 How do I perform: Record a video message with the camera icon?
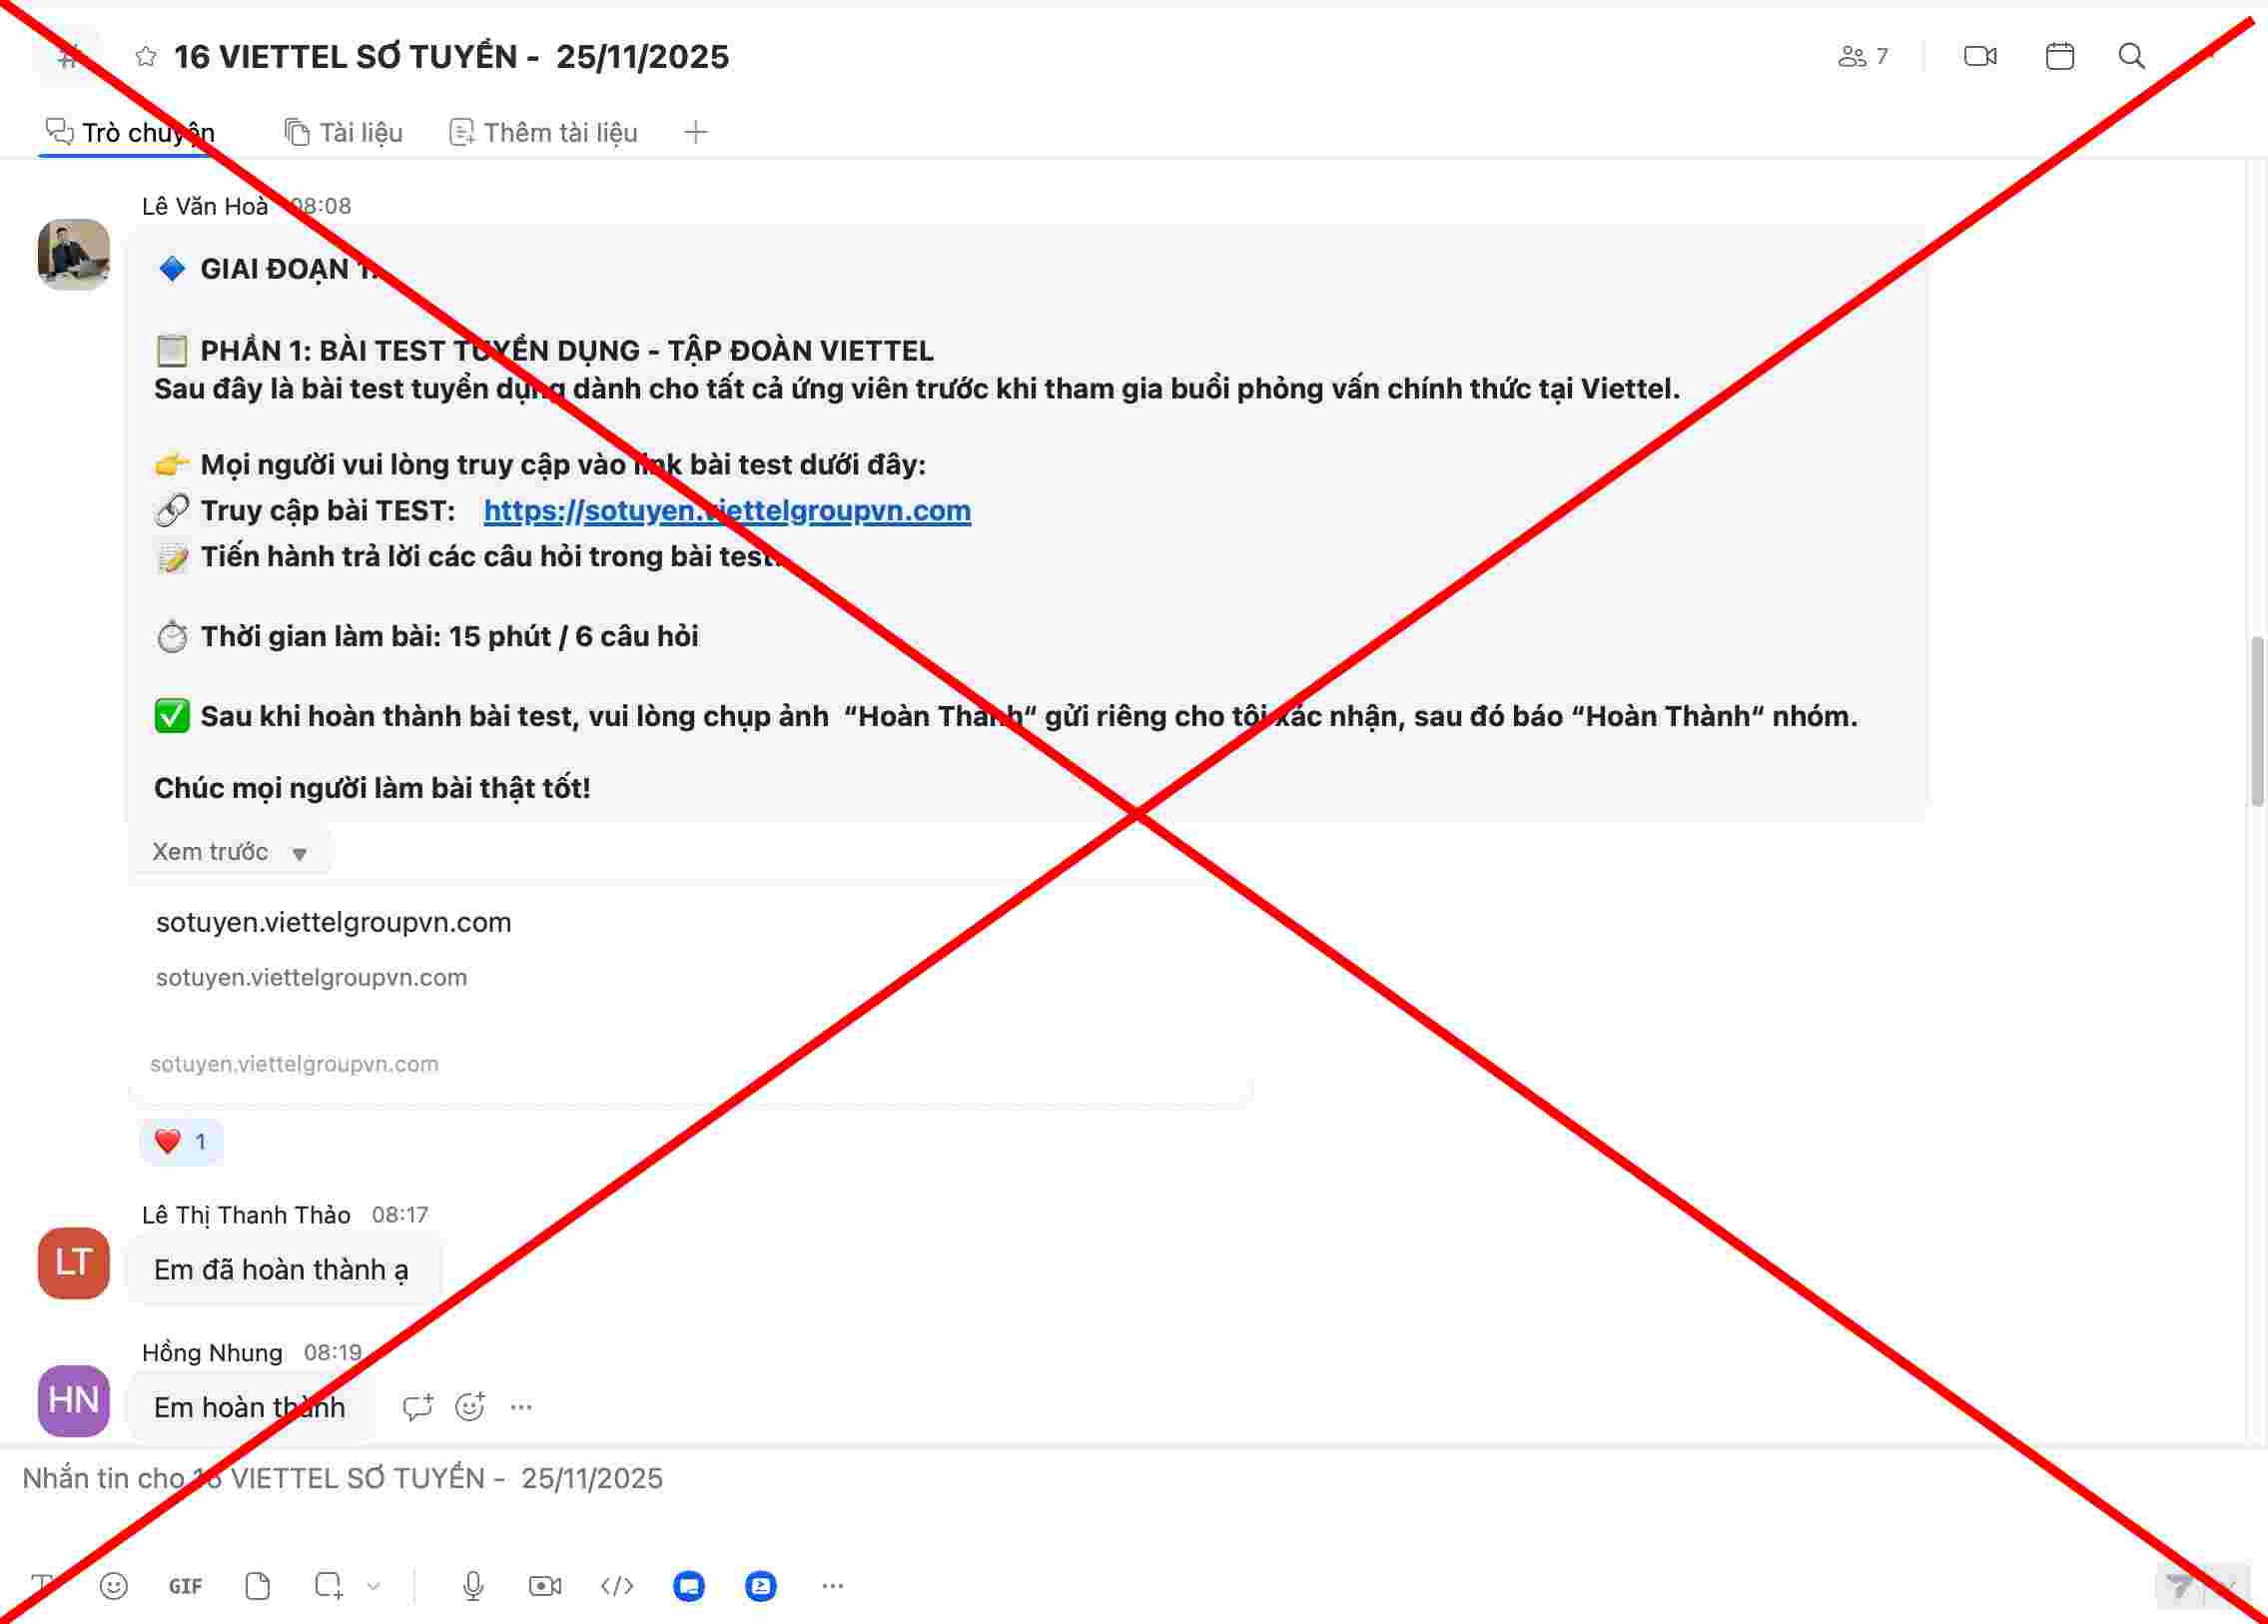(x=545, y=1586)
